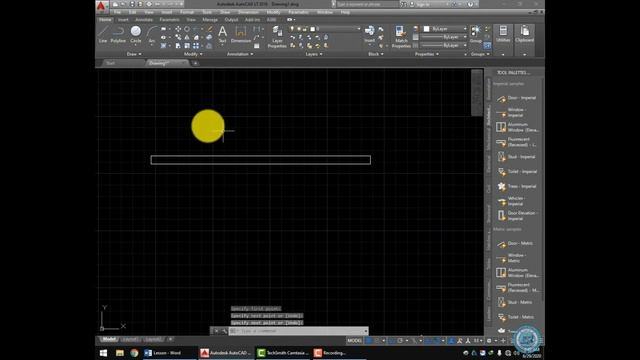Select the Line draw tool

pos(103,34)
